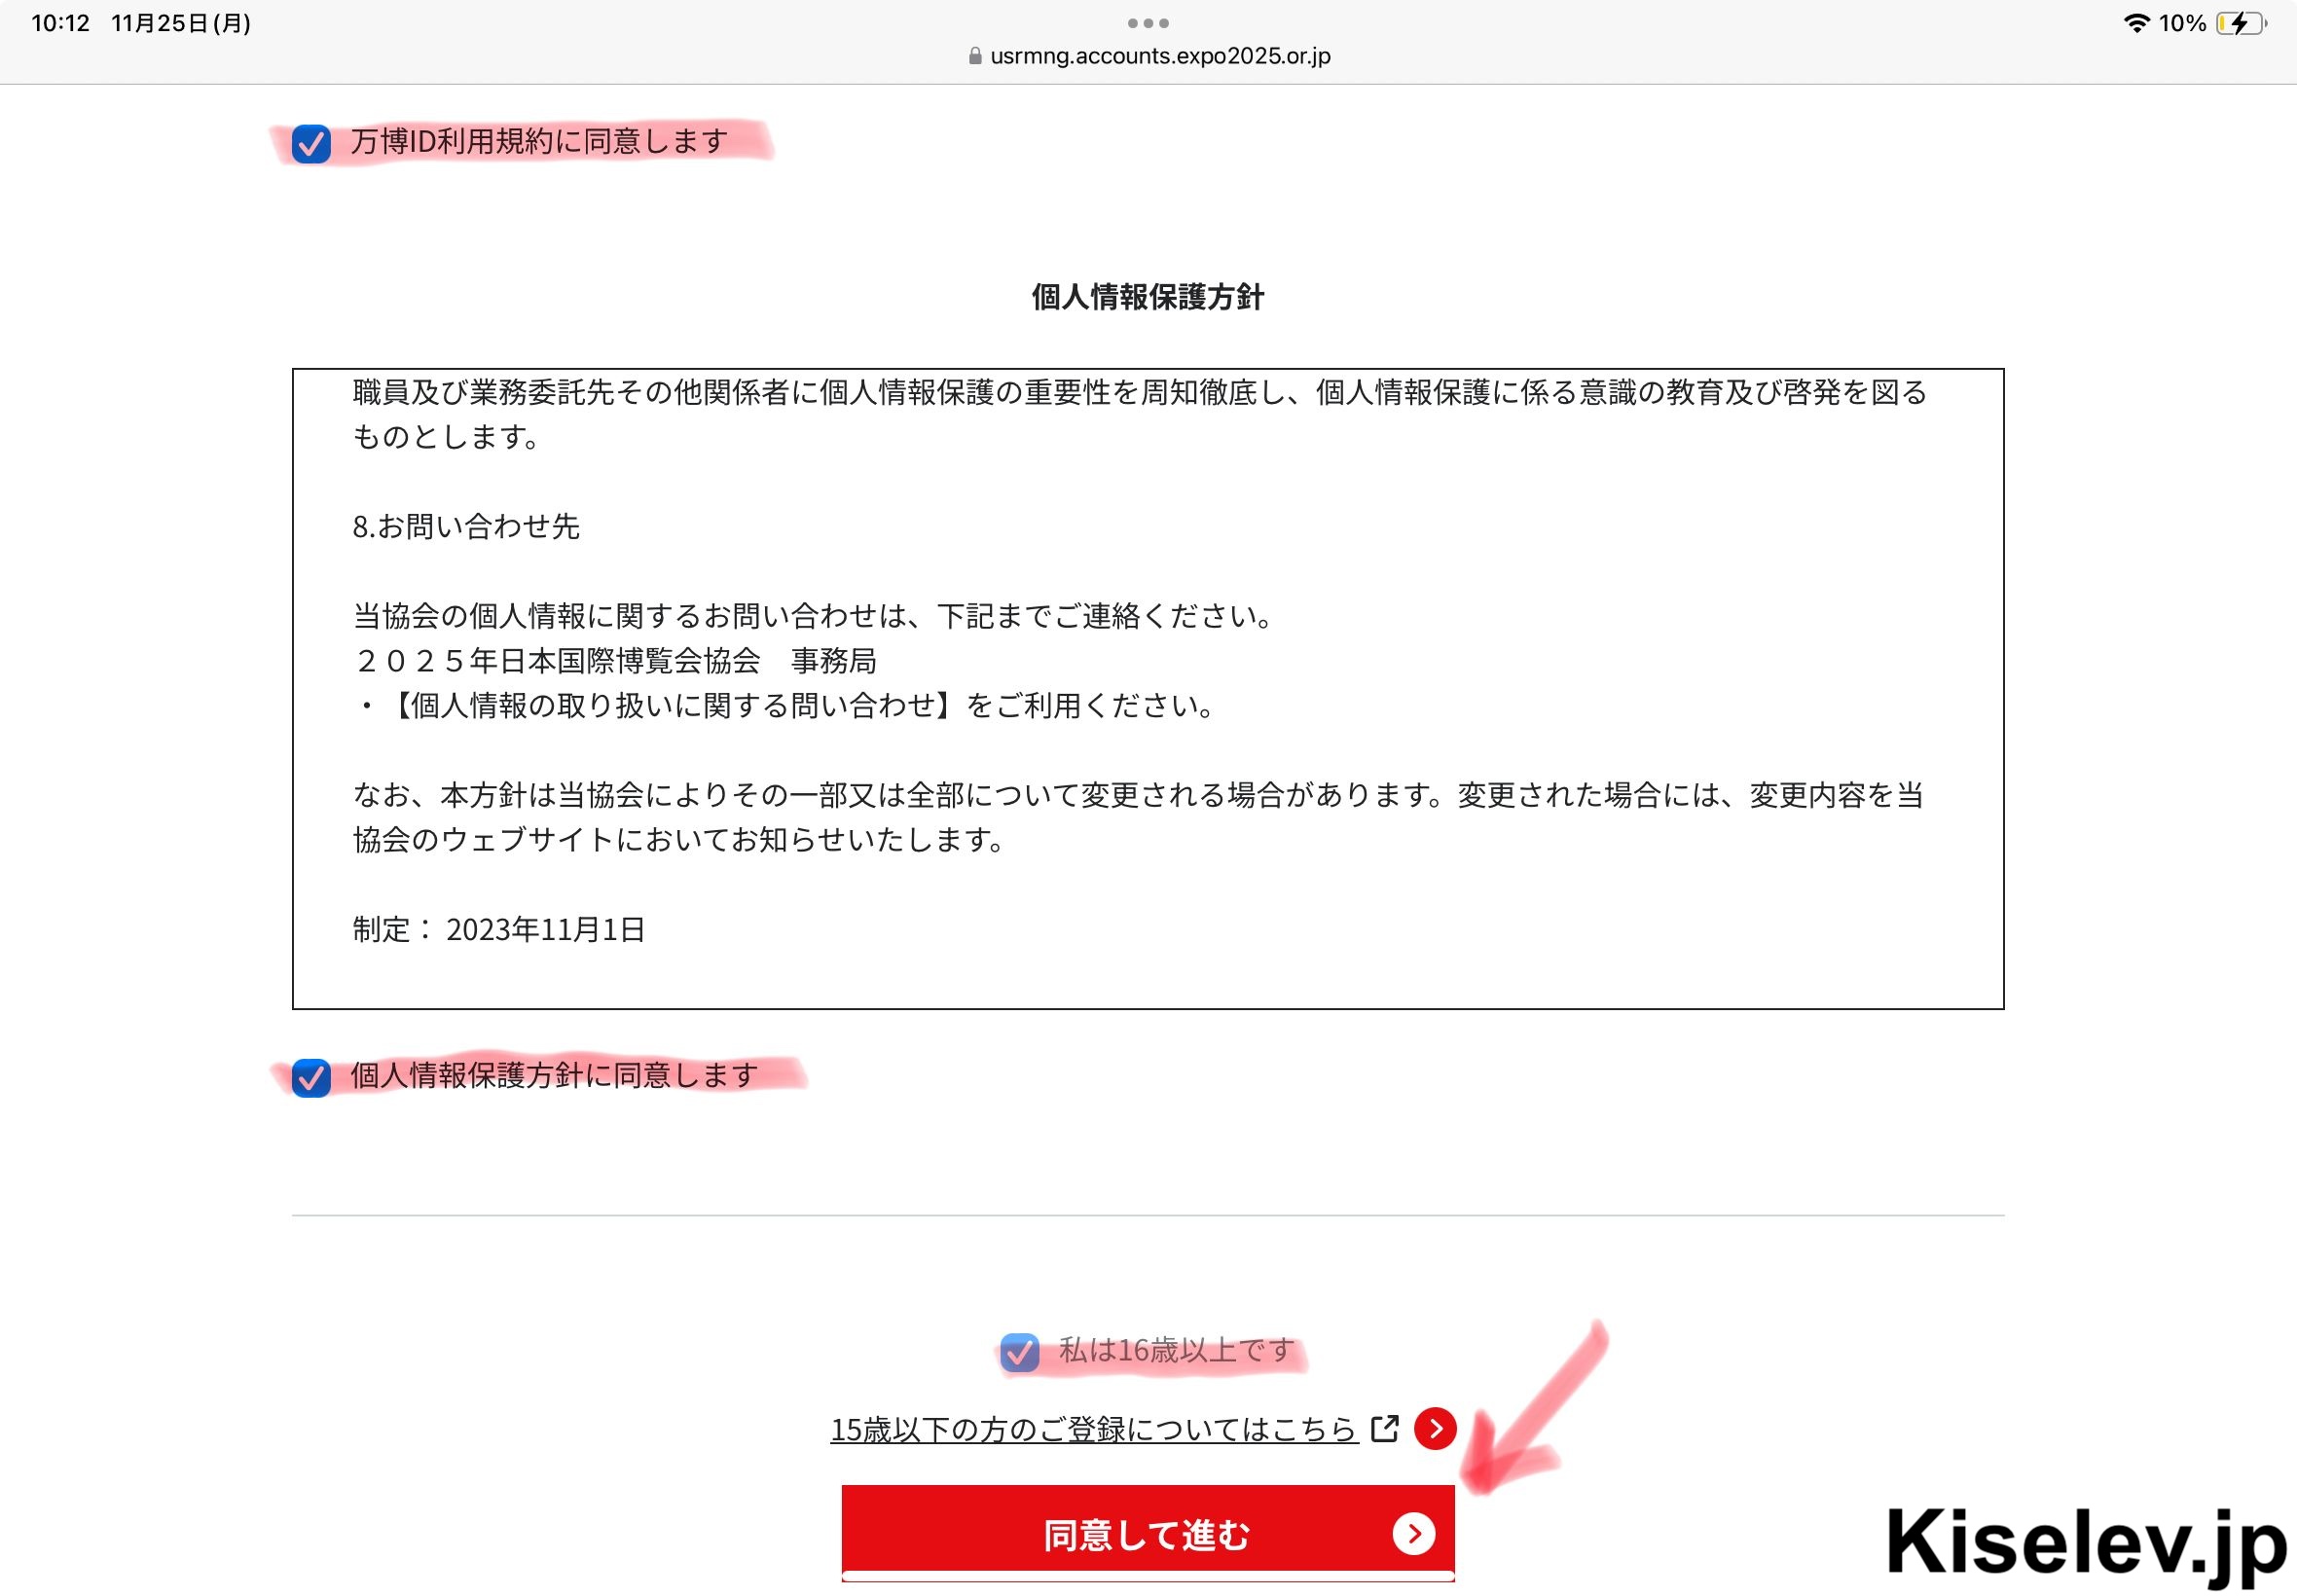Click inside the privacy policy scroll box
Image resolution: width=2297 pixels, height=1596 pixels.
(x=1148, y=689)
